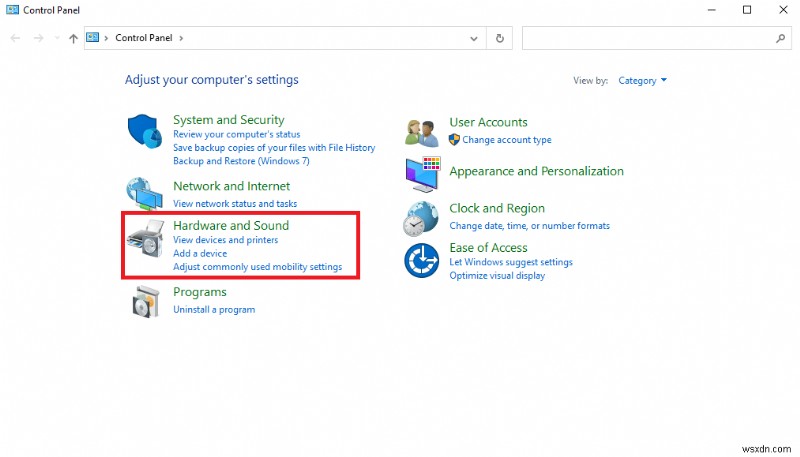Expand the Control Panel breadcrumb chevron
The image size is (800, 457).
pos(181,38)
